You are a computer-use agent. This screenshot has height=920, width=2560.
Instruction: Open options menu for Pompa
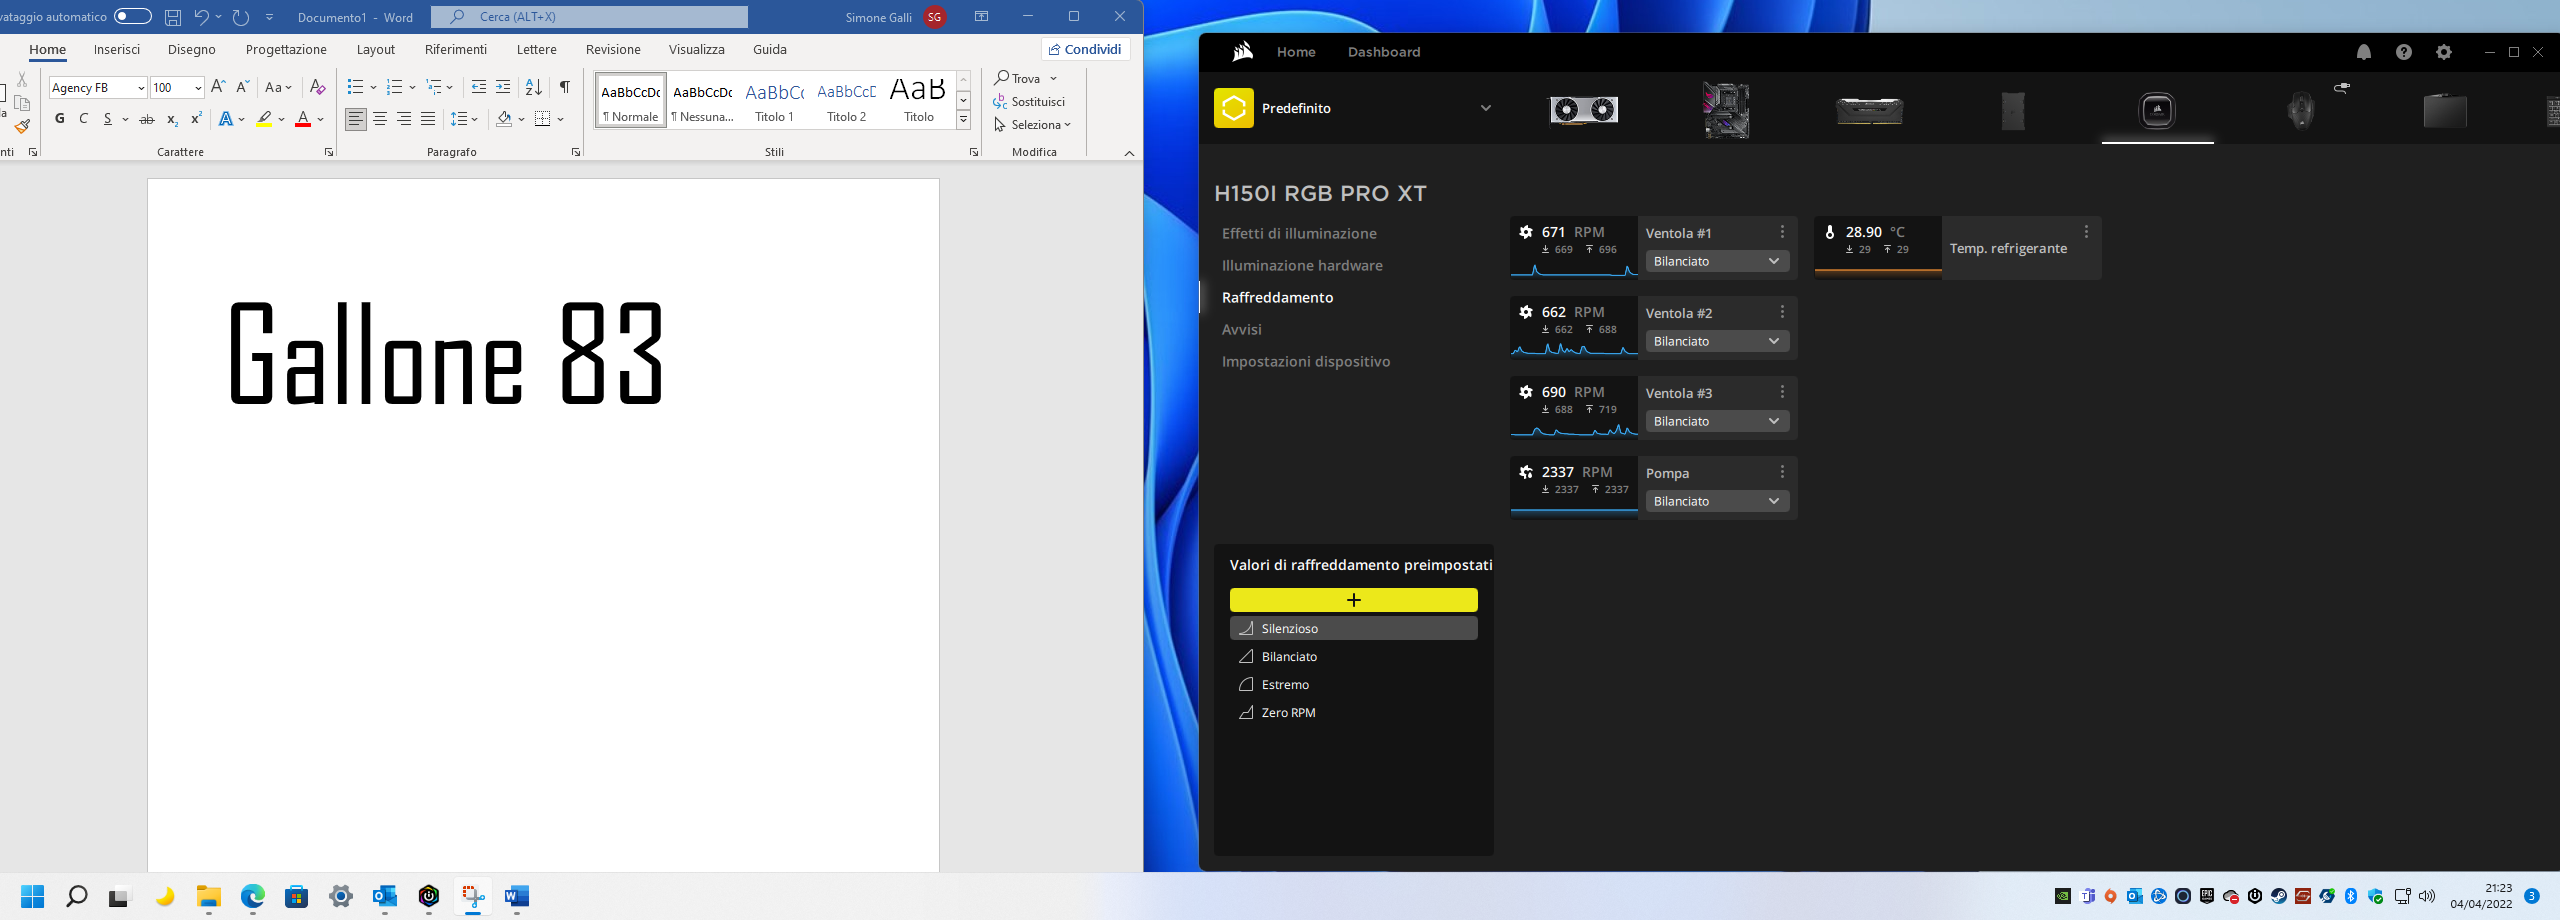coord(1782,472)
